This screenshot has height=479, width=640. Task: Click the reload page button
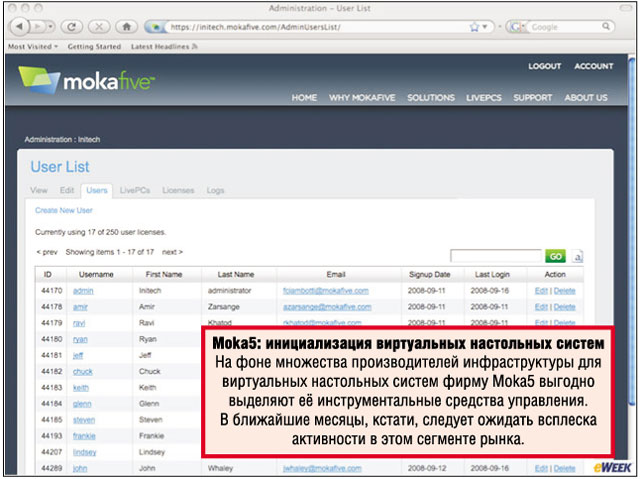click(x=72, y=27)
